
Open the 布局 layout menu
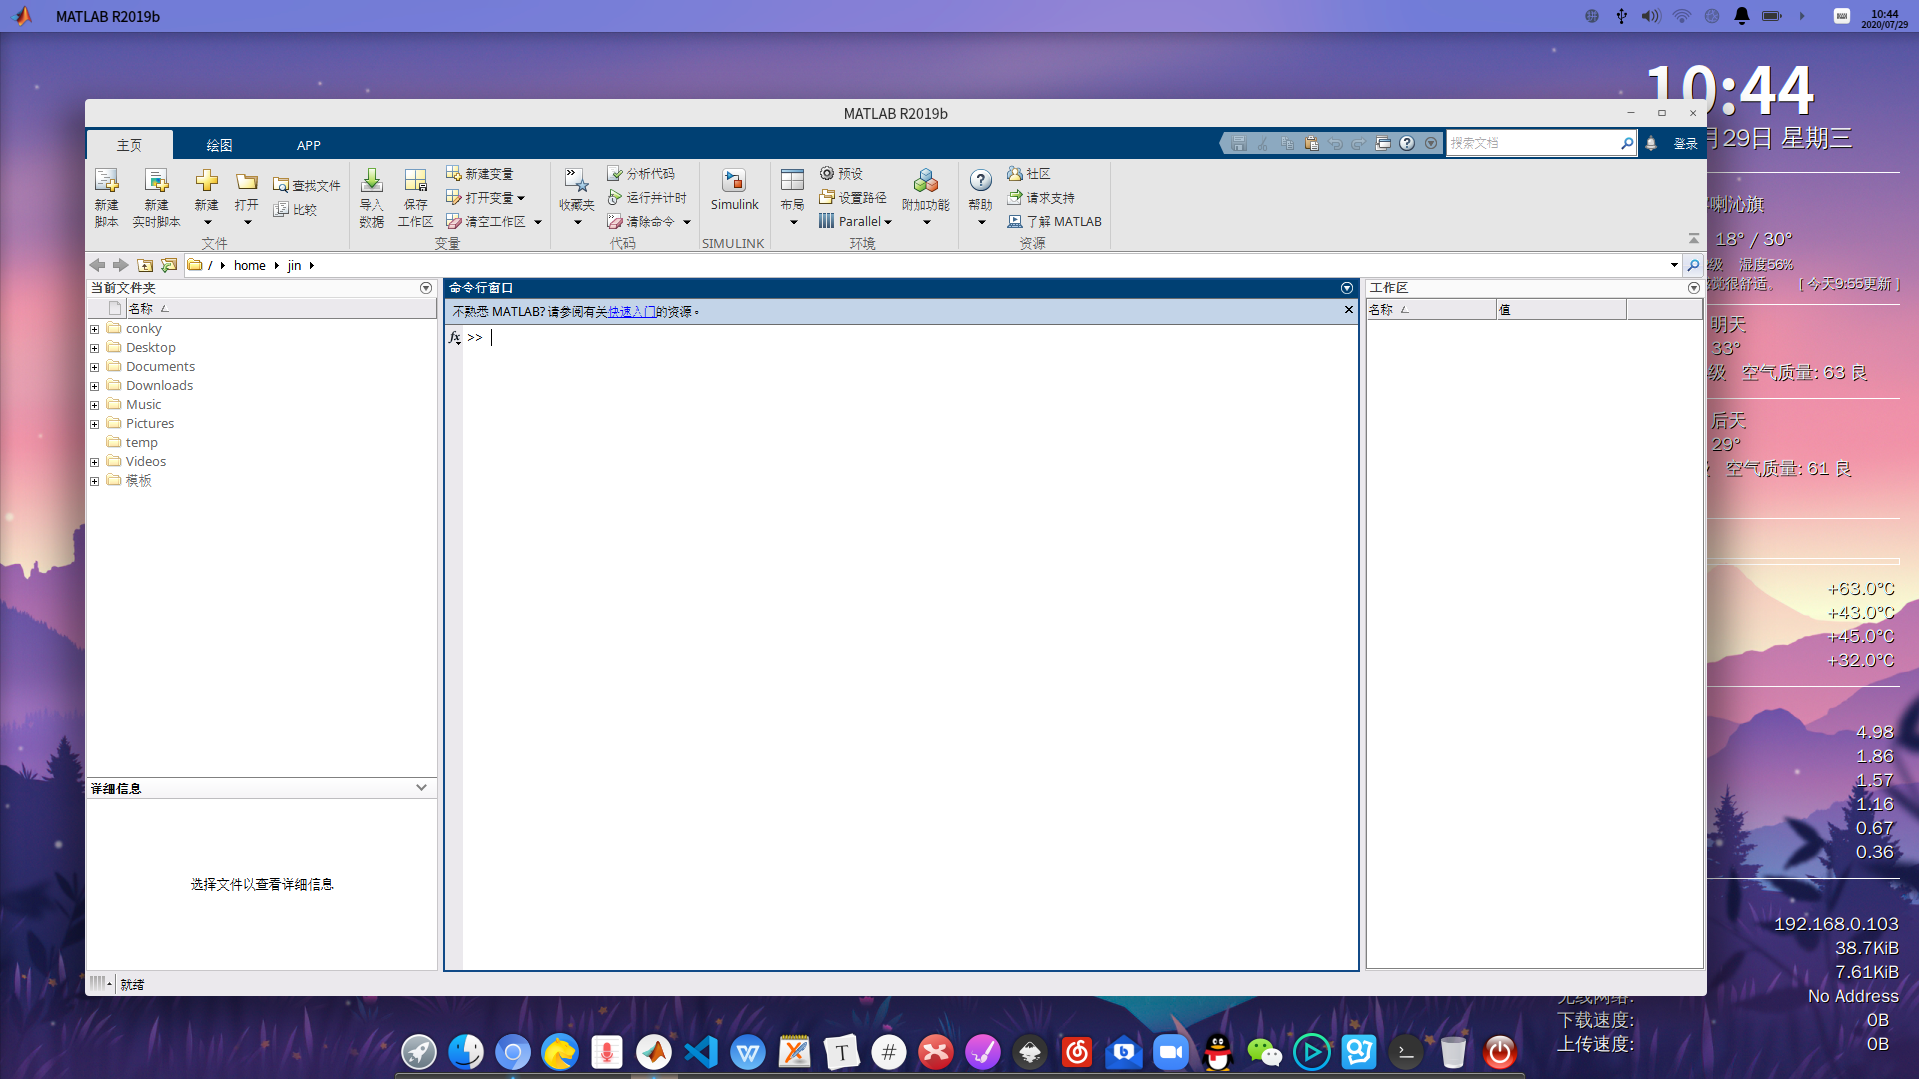(x=792, y=198)
